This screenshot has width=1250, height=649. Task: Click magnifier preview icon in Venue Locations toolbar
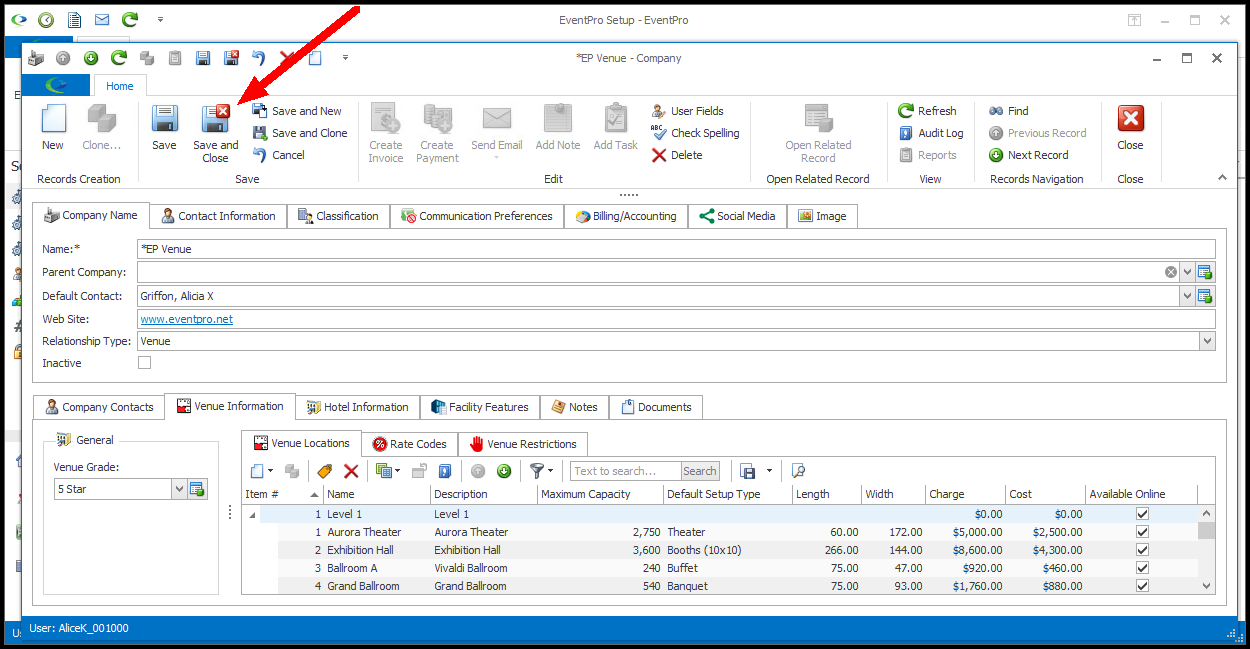coord(798,471)
